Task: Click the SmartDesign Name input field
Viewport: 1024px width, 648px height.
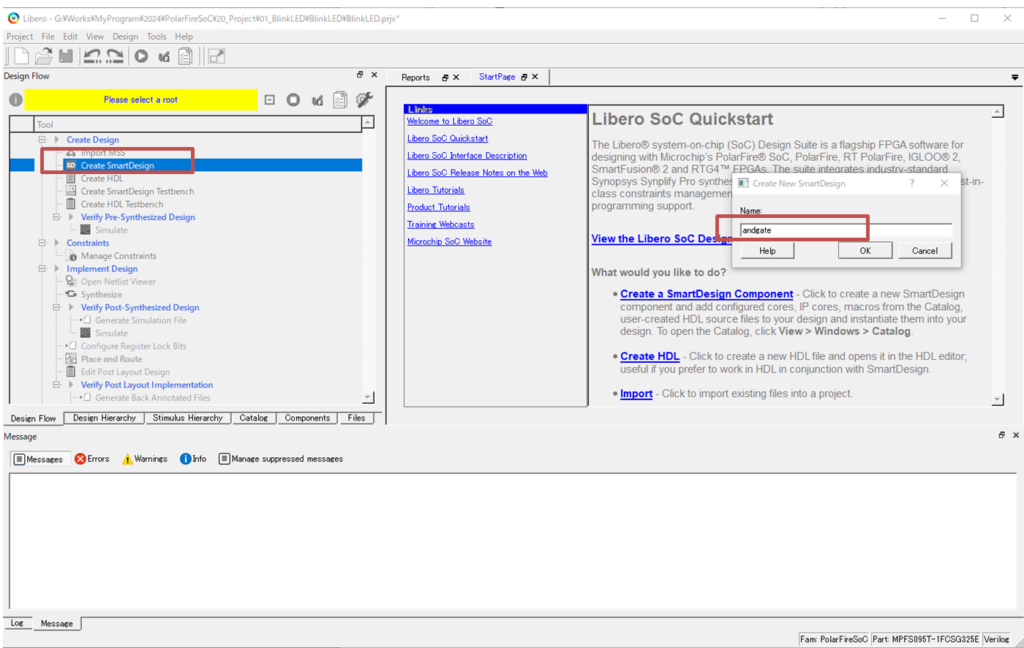Action: (845, 230)
